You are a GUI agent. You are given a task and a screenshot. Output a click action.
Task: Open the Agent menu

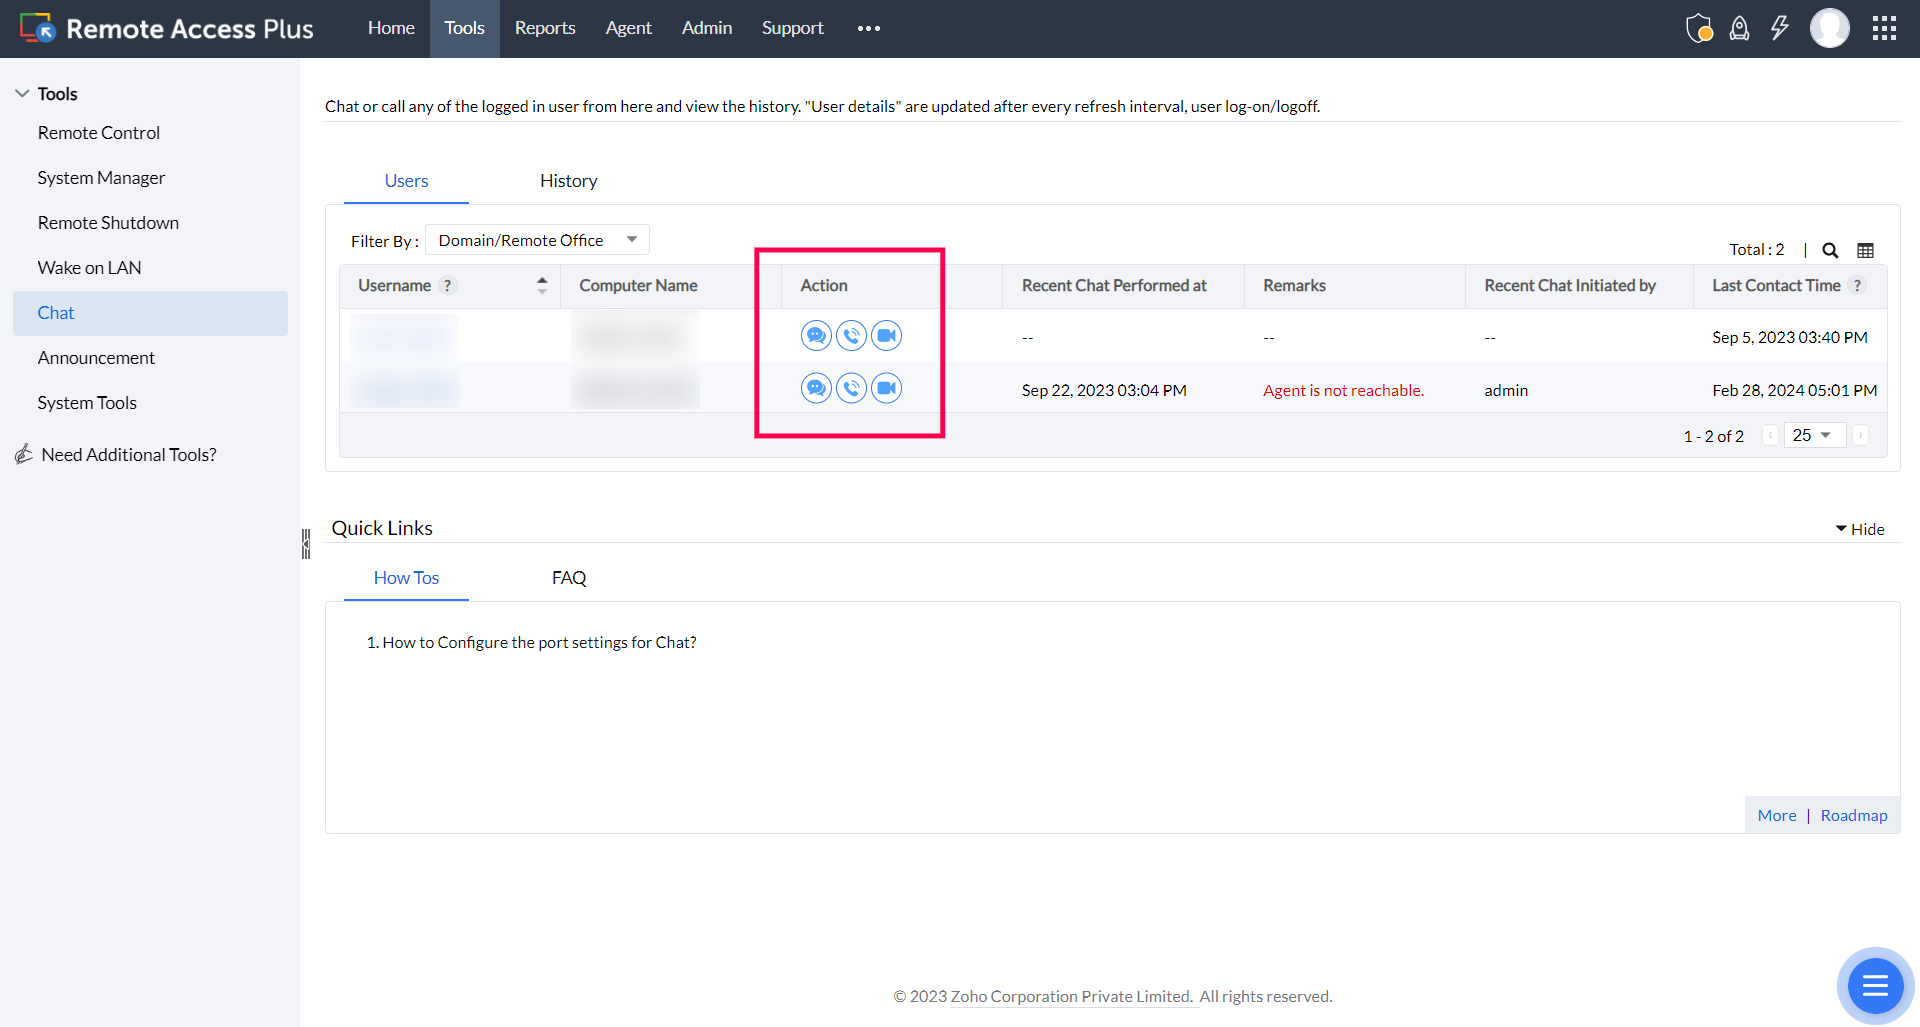pyautogui.click(x=629, y=28)
